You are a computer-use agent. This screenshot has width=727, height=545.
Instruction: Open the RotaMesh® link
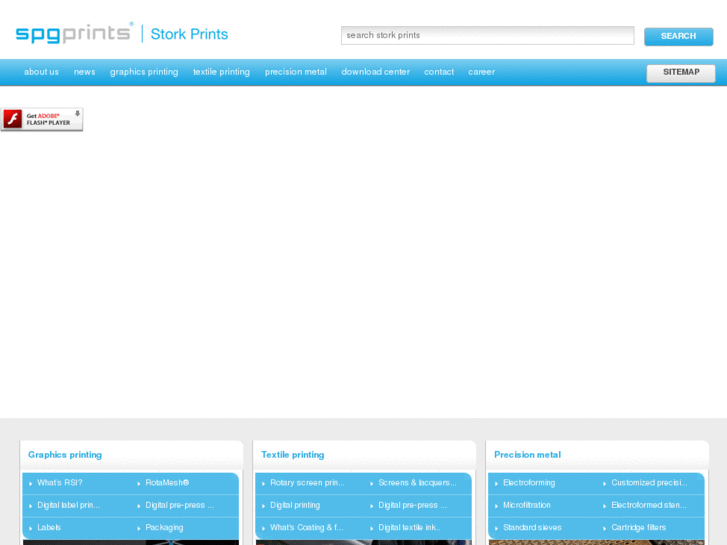pyautogui.click(x=167, y=482)
